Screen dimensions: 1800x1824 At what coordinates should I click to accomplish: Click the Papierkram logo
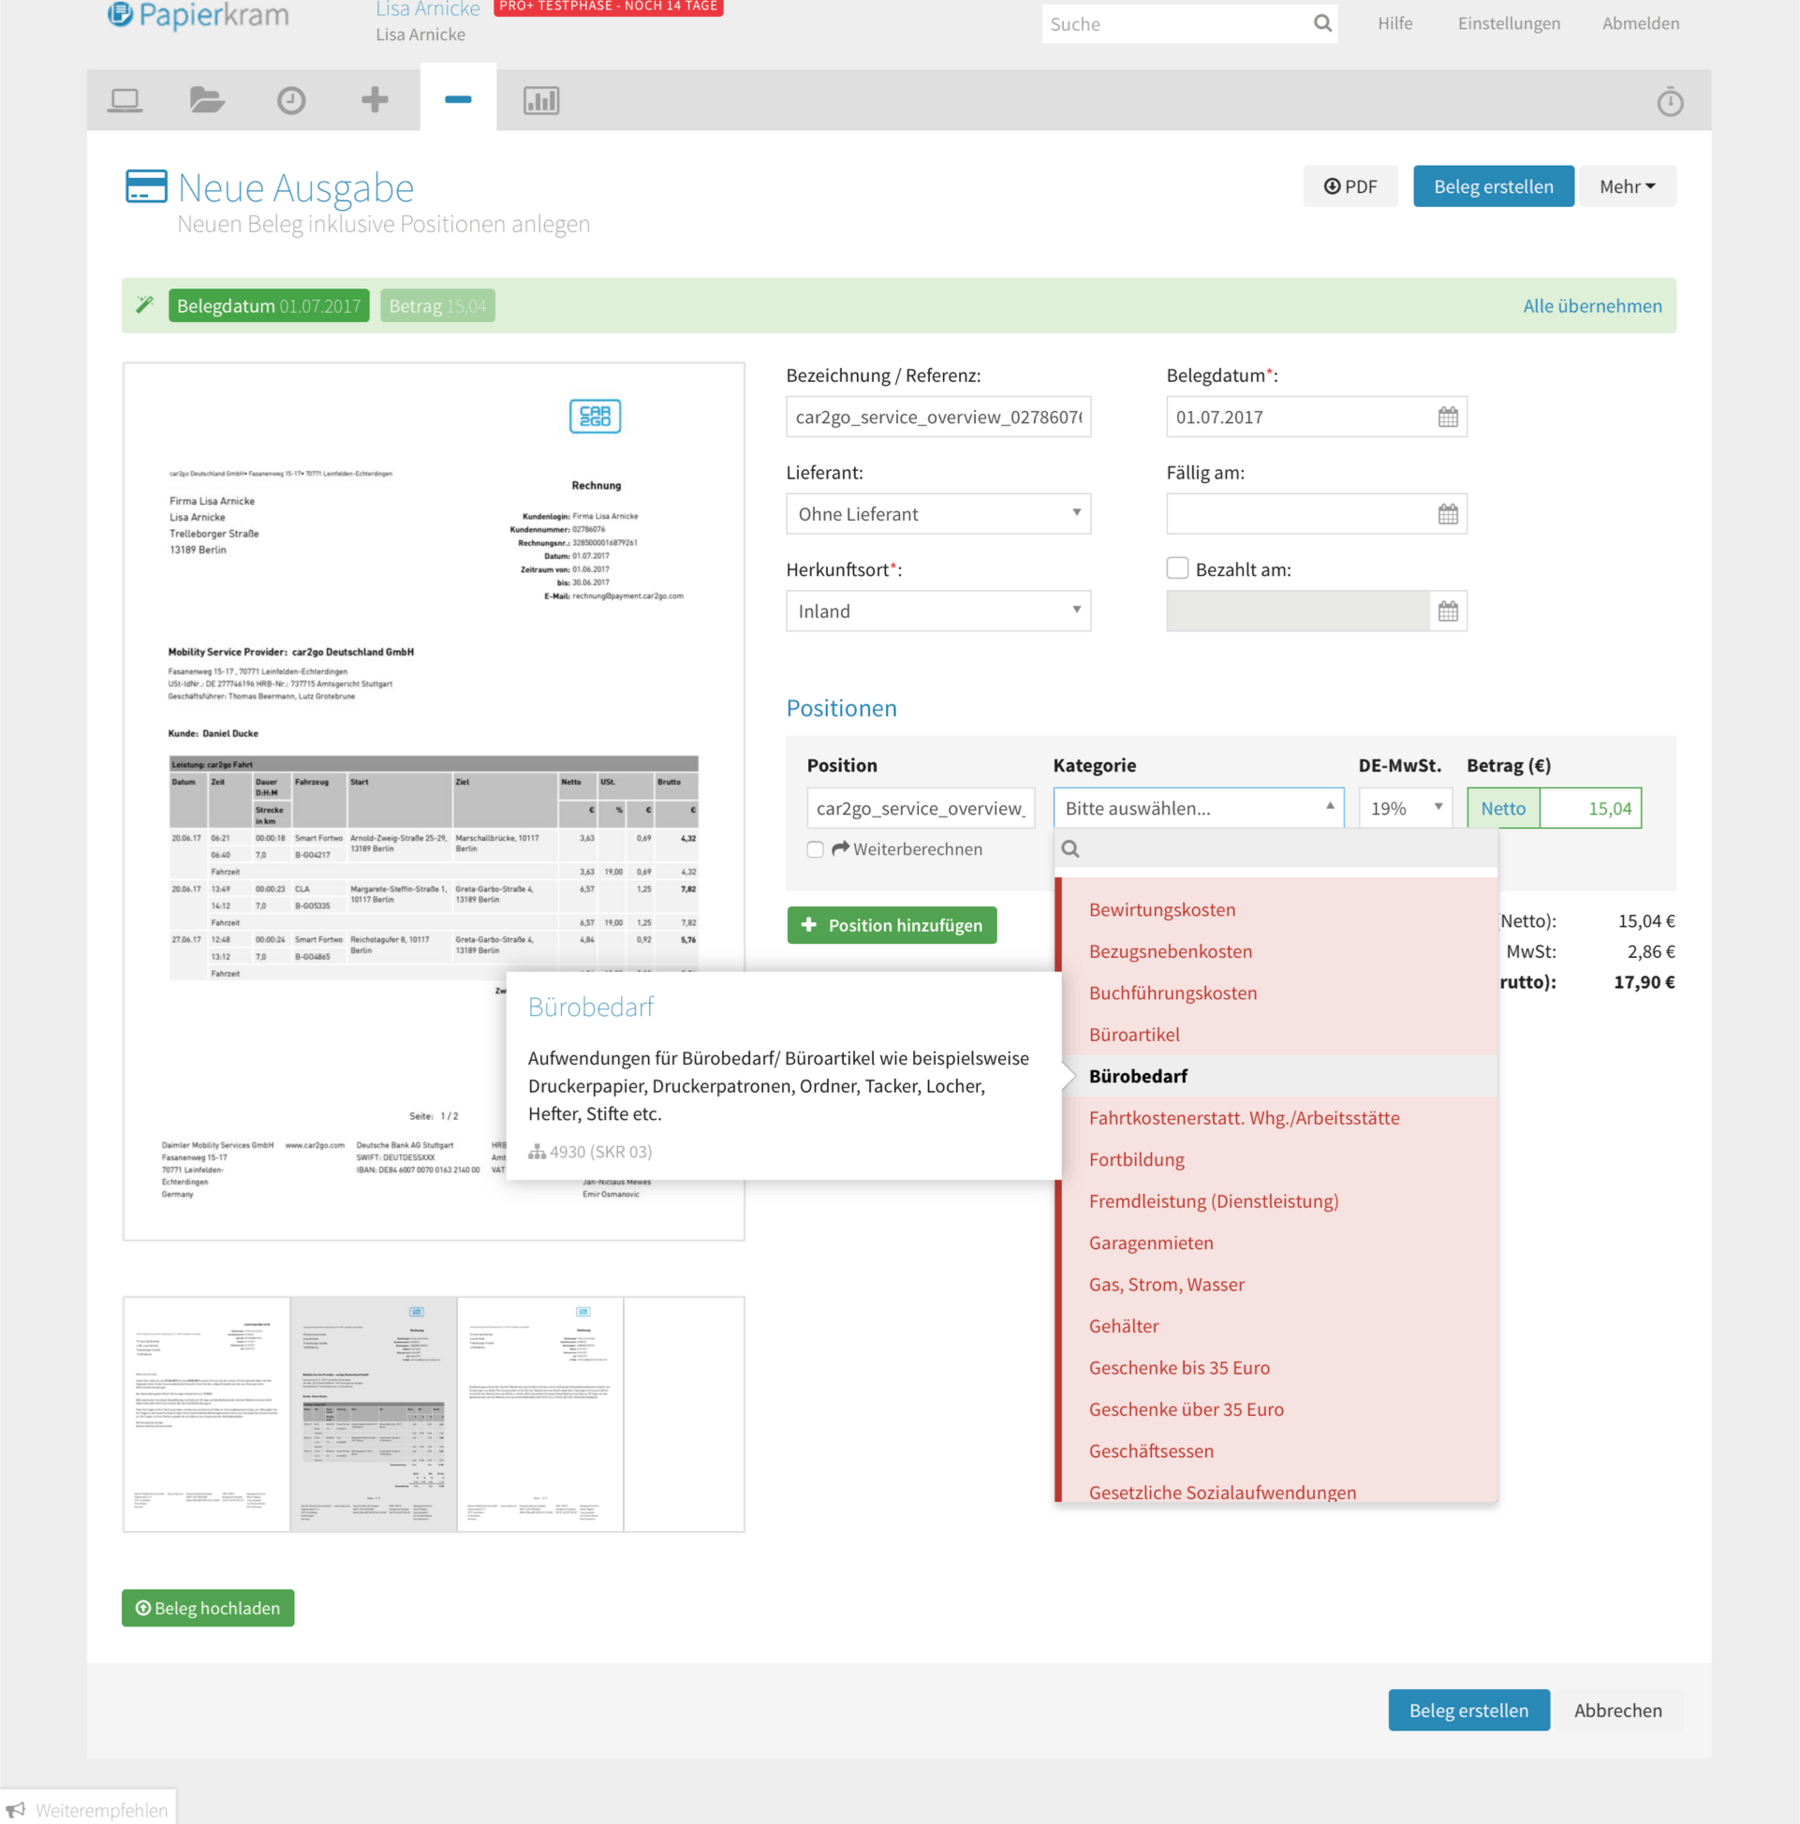point(198,15)
